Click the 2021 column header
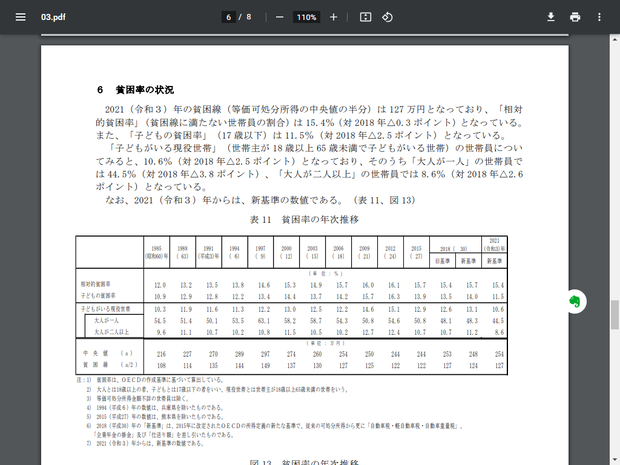 click(x=494, y=244)
